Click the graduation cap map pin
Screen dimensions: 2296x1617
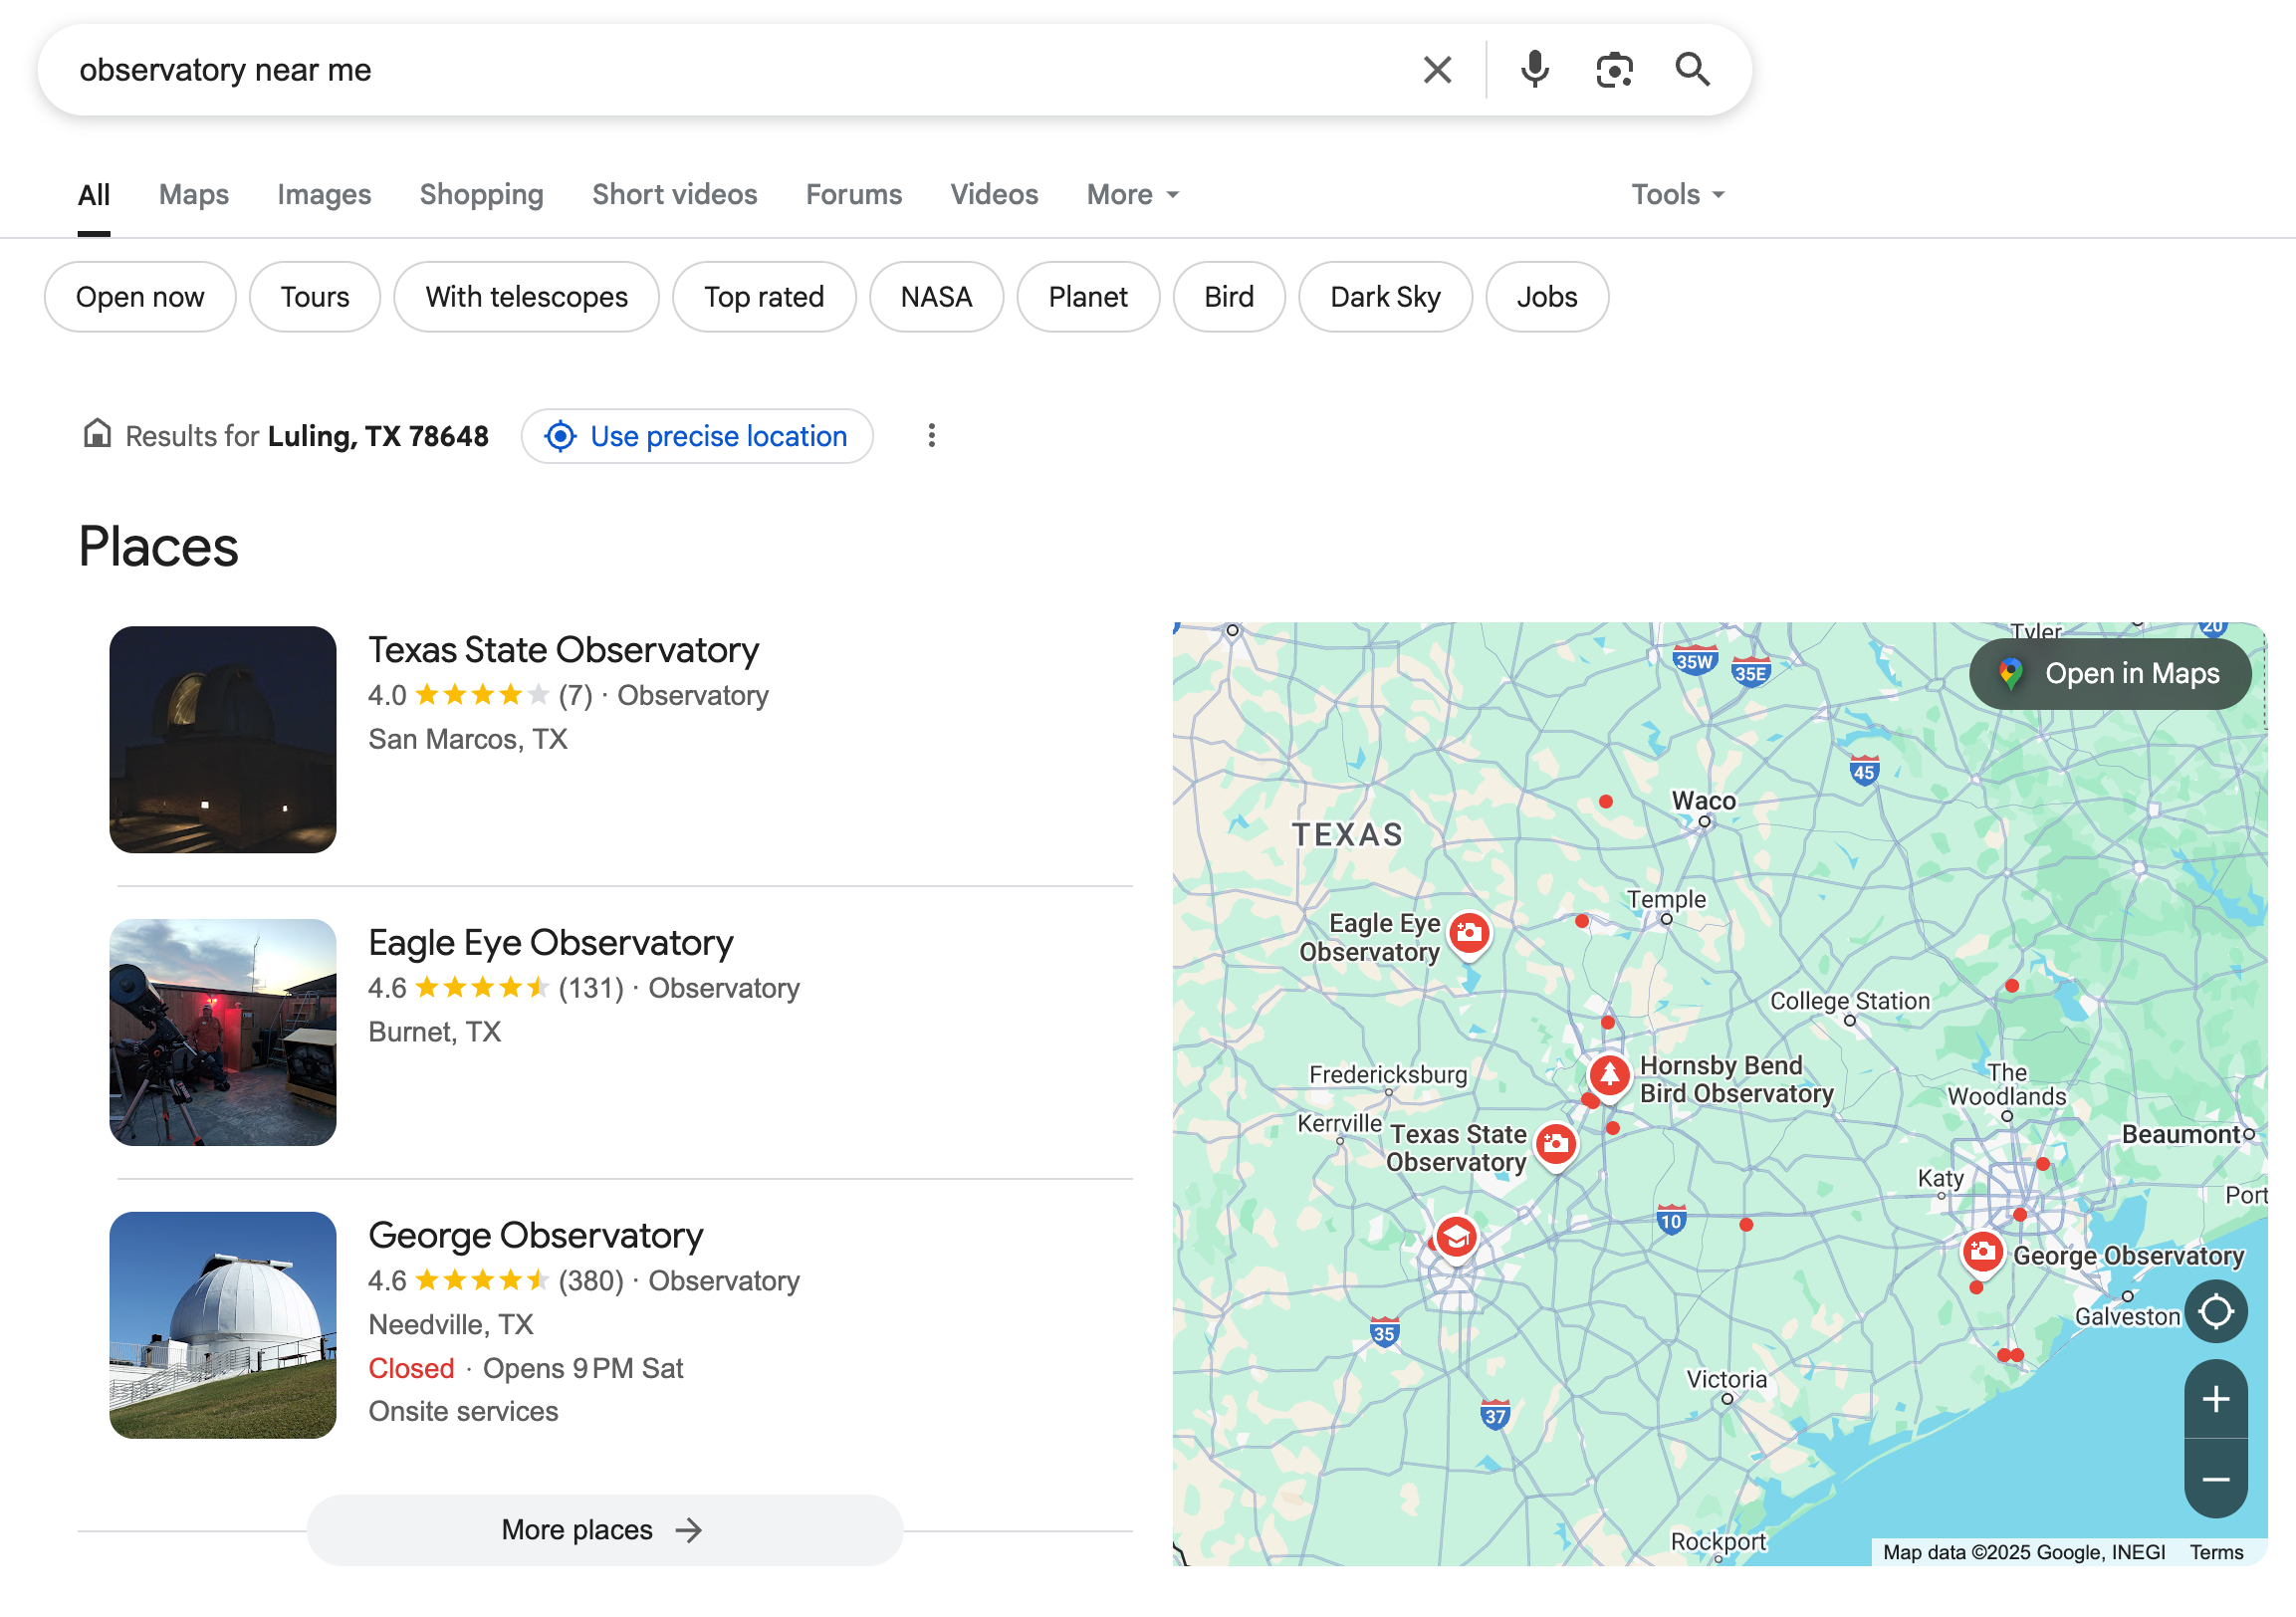[1456, 1239]
